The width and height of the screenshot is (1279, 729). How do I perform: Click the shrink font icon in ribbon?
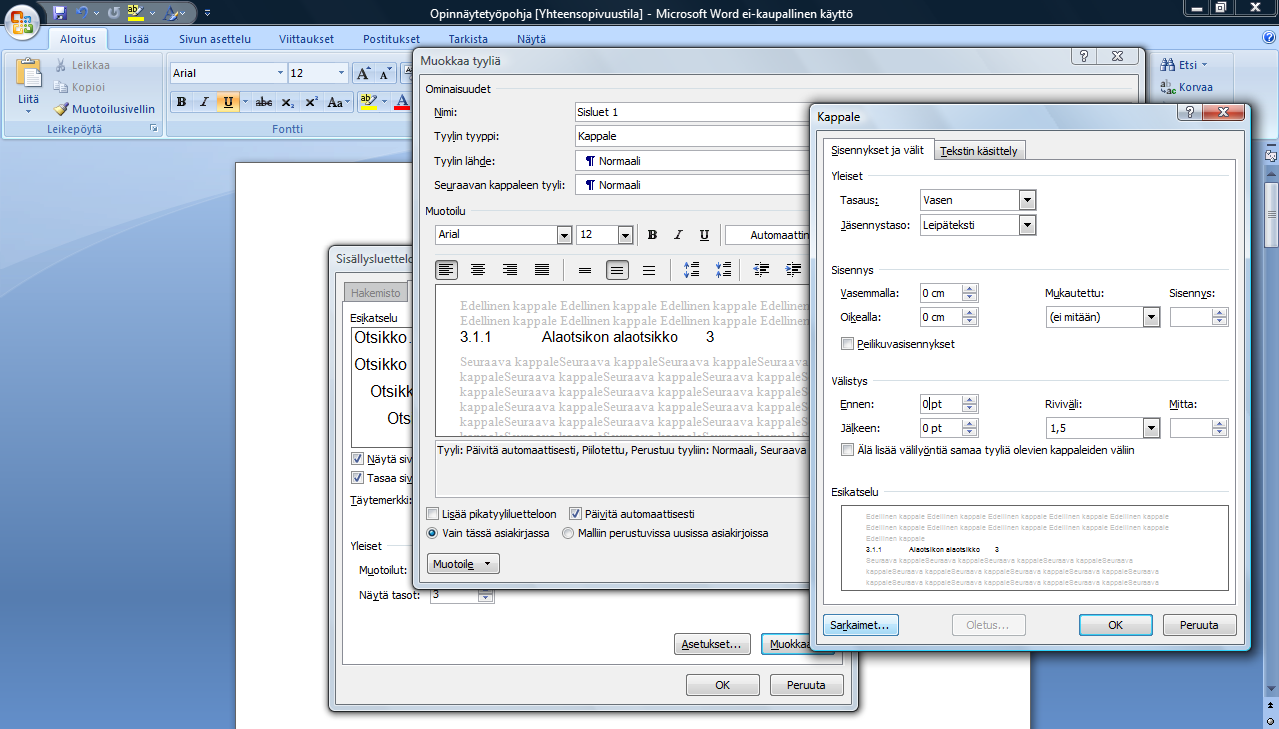[x=385, y=73]
